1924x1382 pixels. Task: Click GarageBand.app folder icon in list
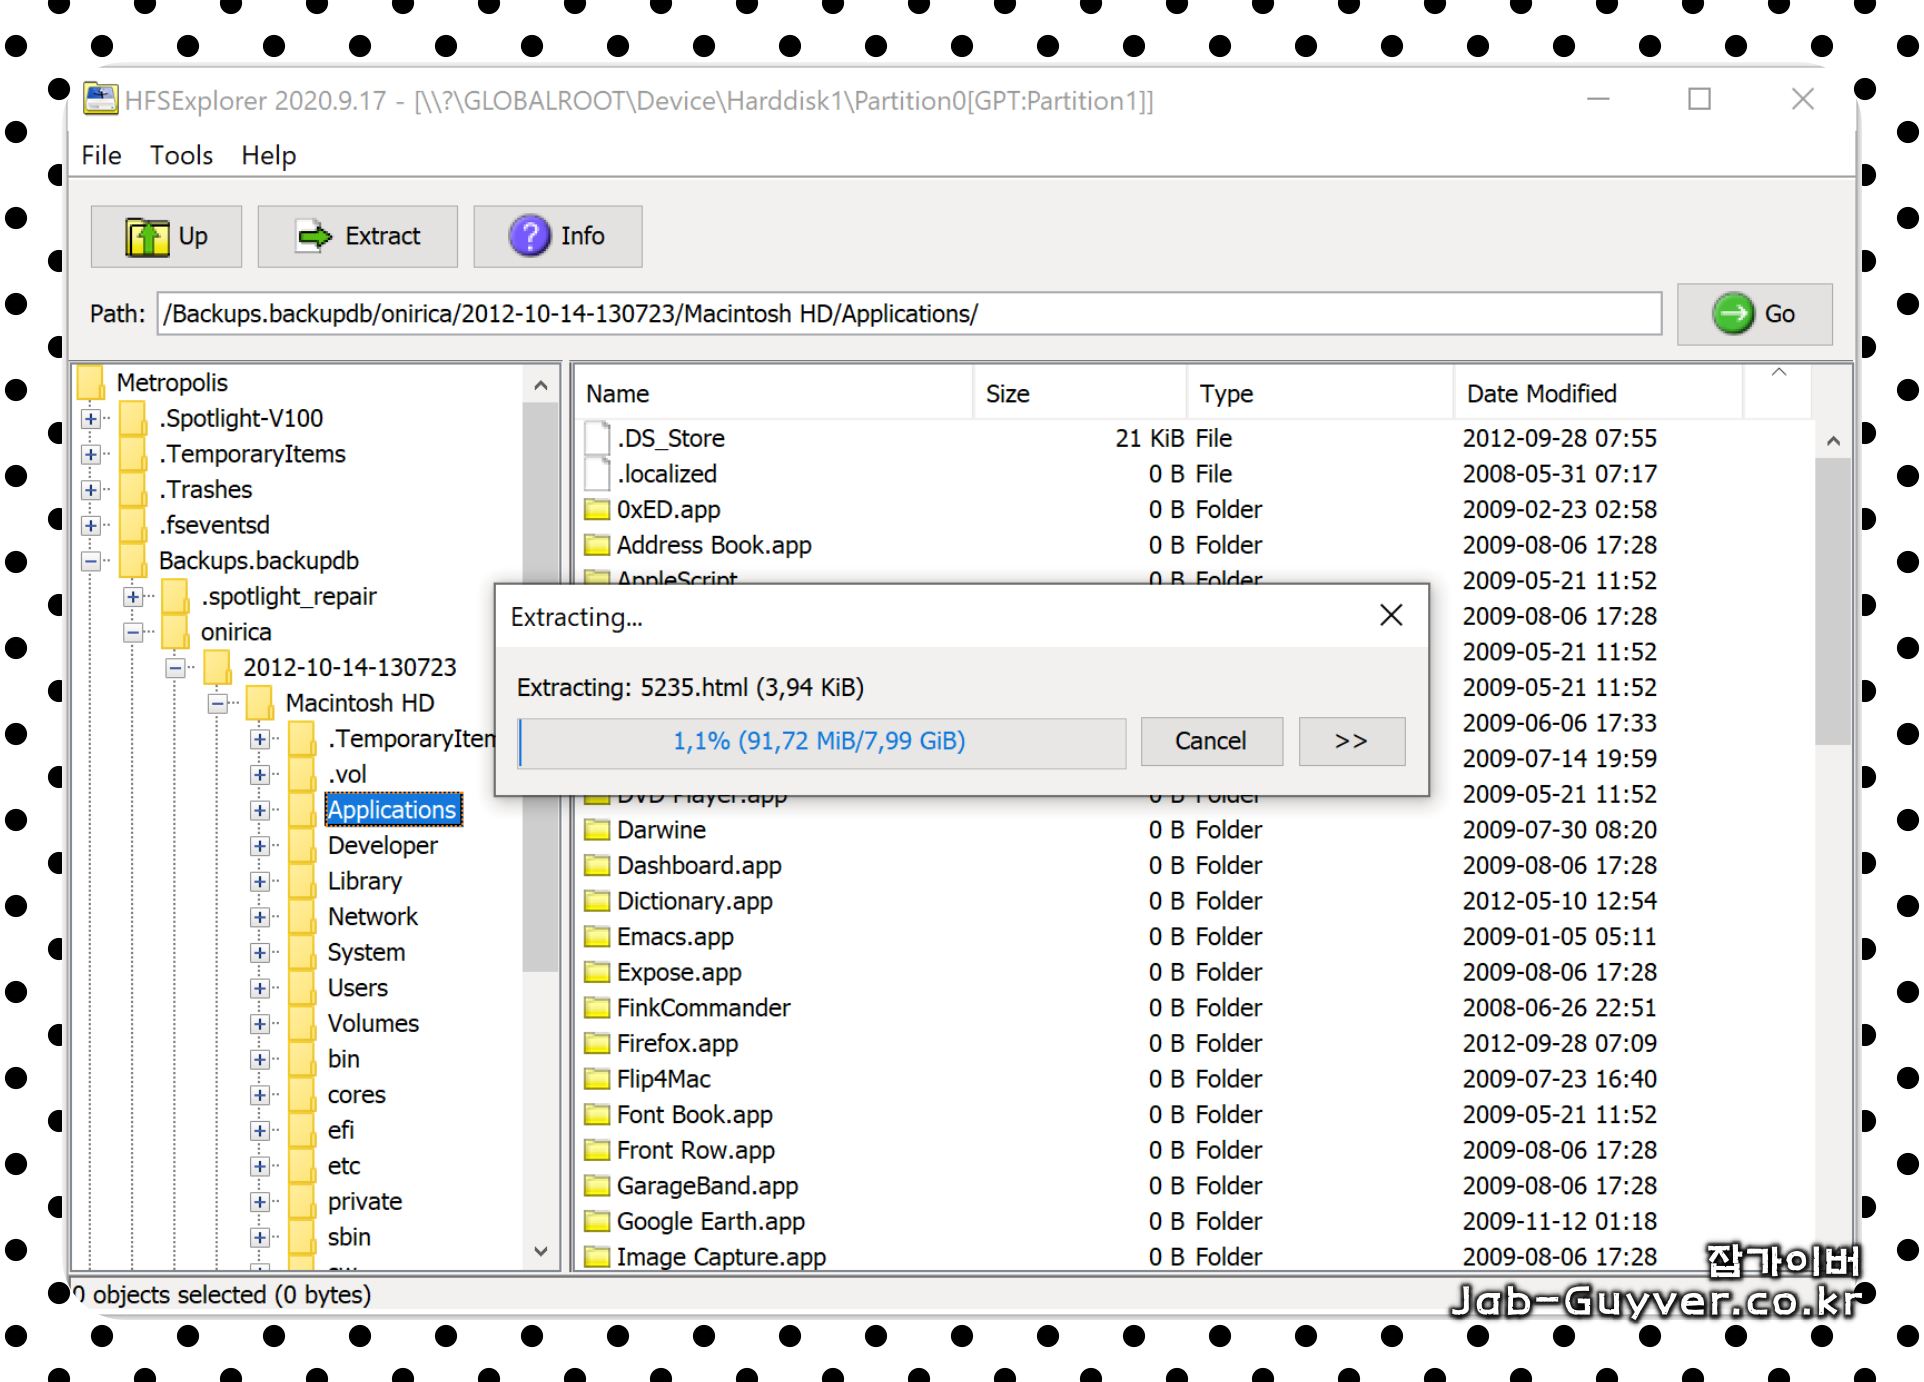(597, 1186)
